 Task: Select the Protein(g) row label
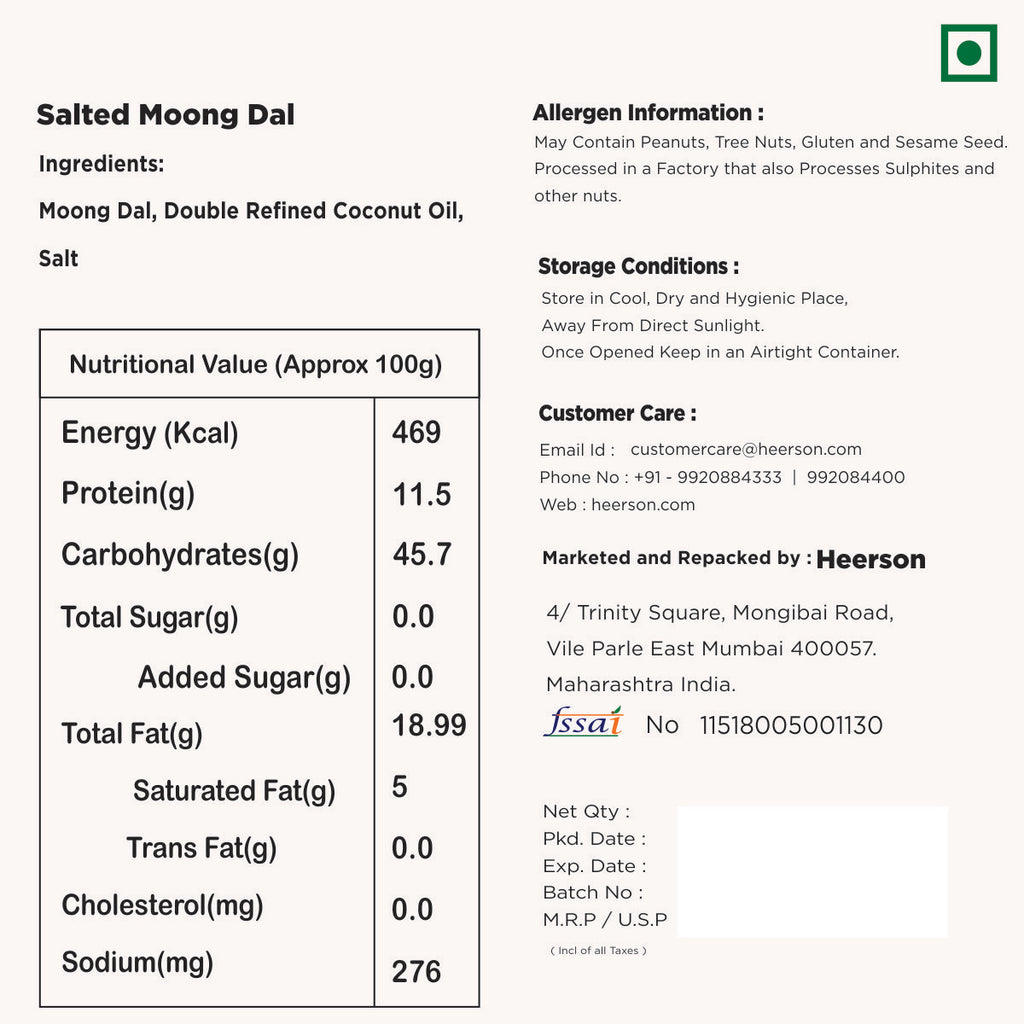click(x=128, y=494)
